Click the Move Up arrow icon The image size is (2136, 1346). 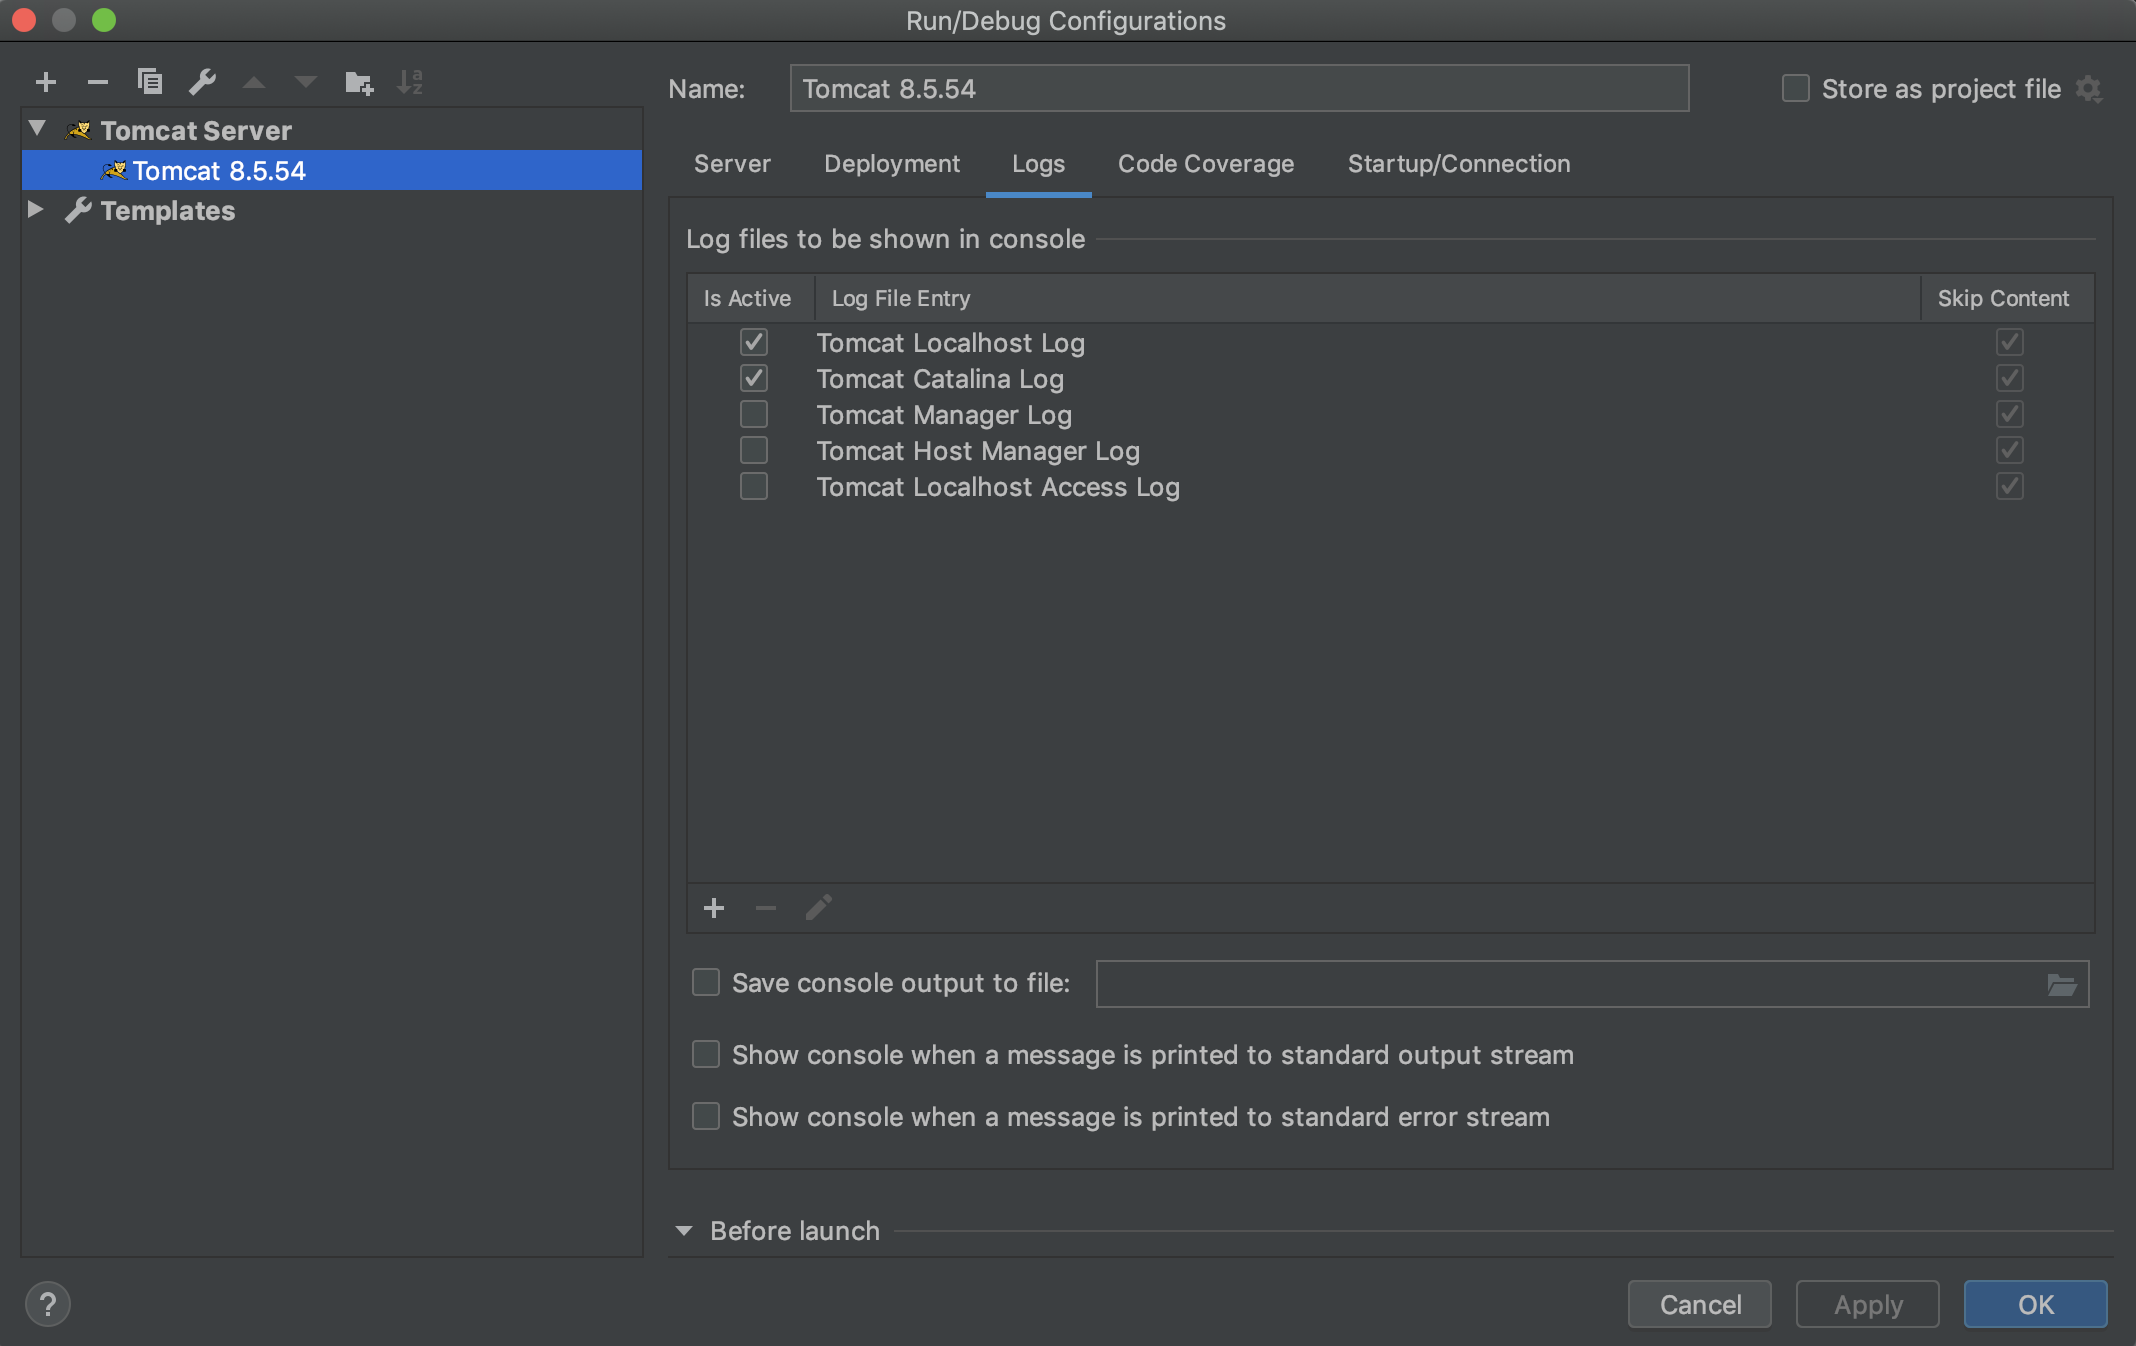point(254,82)
